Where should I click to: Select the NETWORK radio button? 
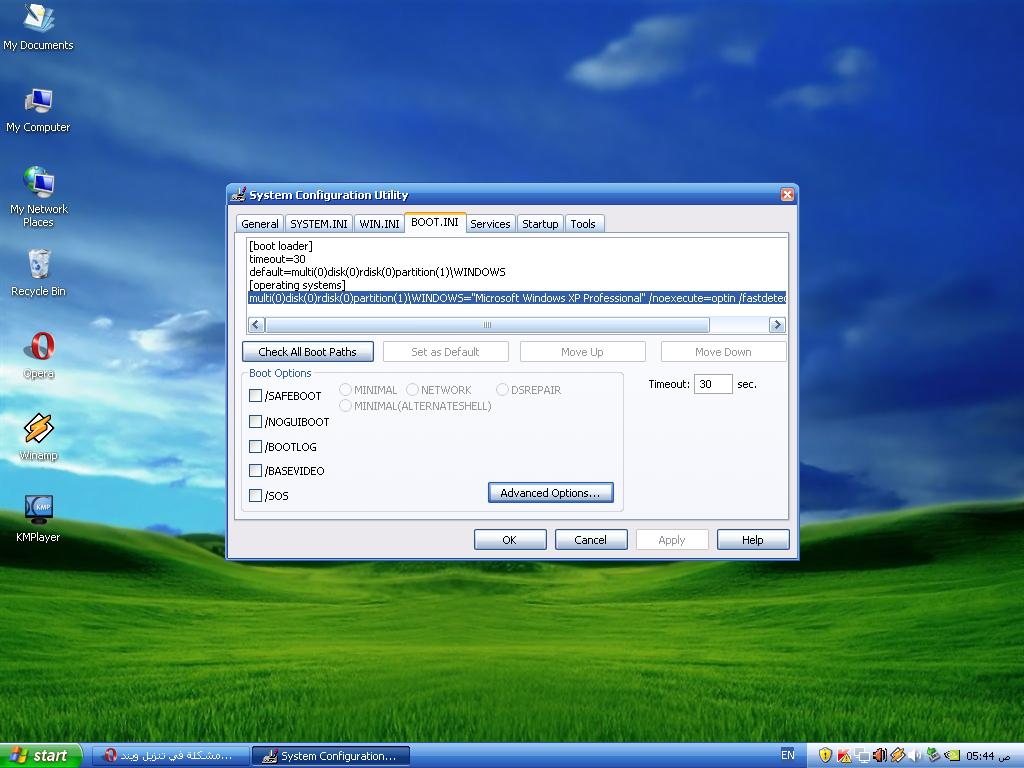[x=412, y=390]
